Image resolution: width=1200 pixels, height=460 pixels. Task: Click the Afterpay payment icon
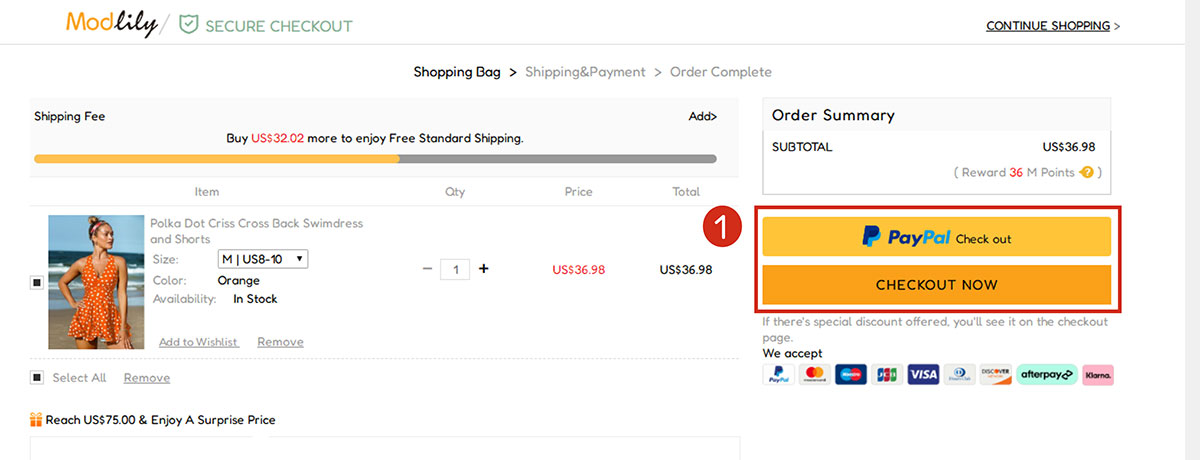1047,375
